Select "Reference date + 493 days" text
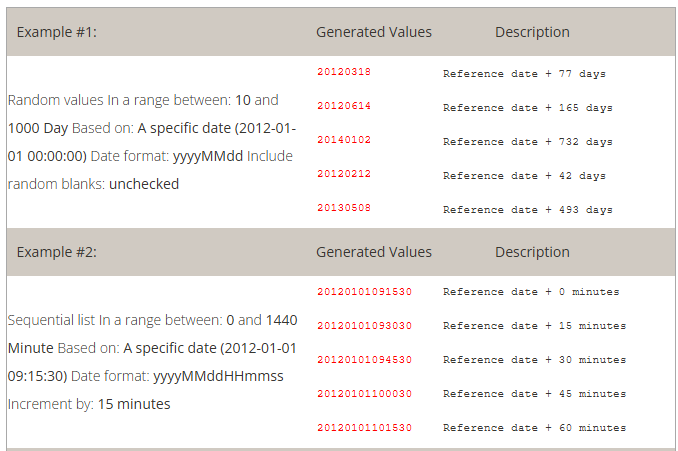This screenshot has height=451, width=678. [528, 209]
